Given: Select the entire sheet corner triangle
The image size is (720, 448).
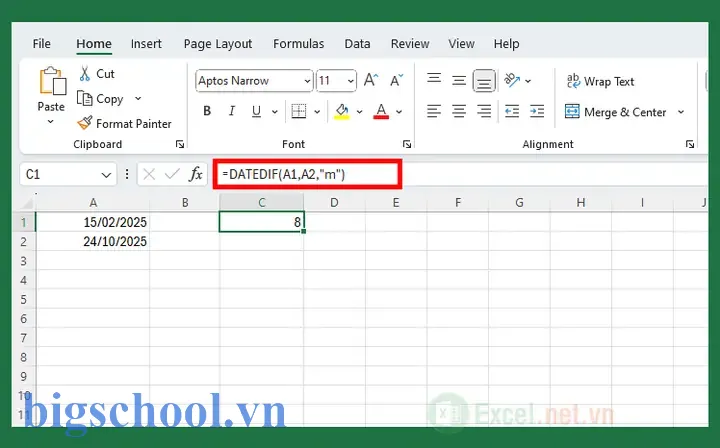Looking at the screenshot, I should (26, 202).
